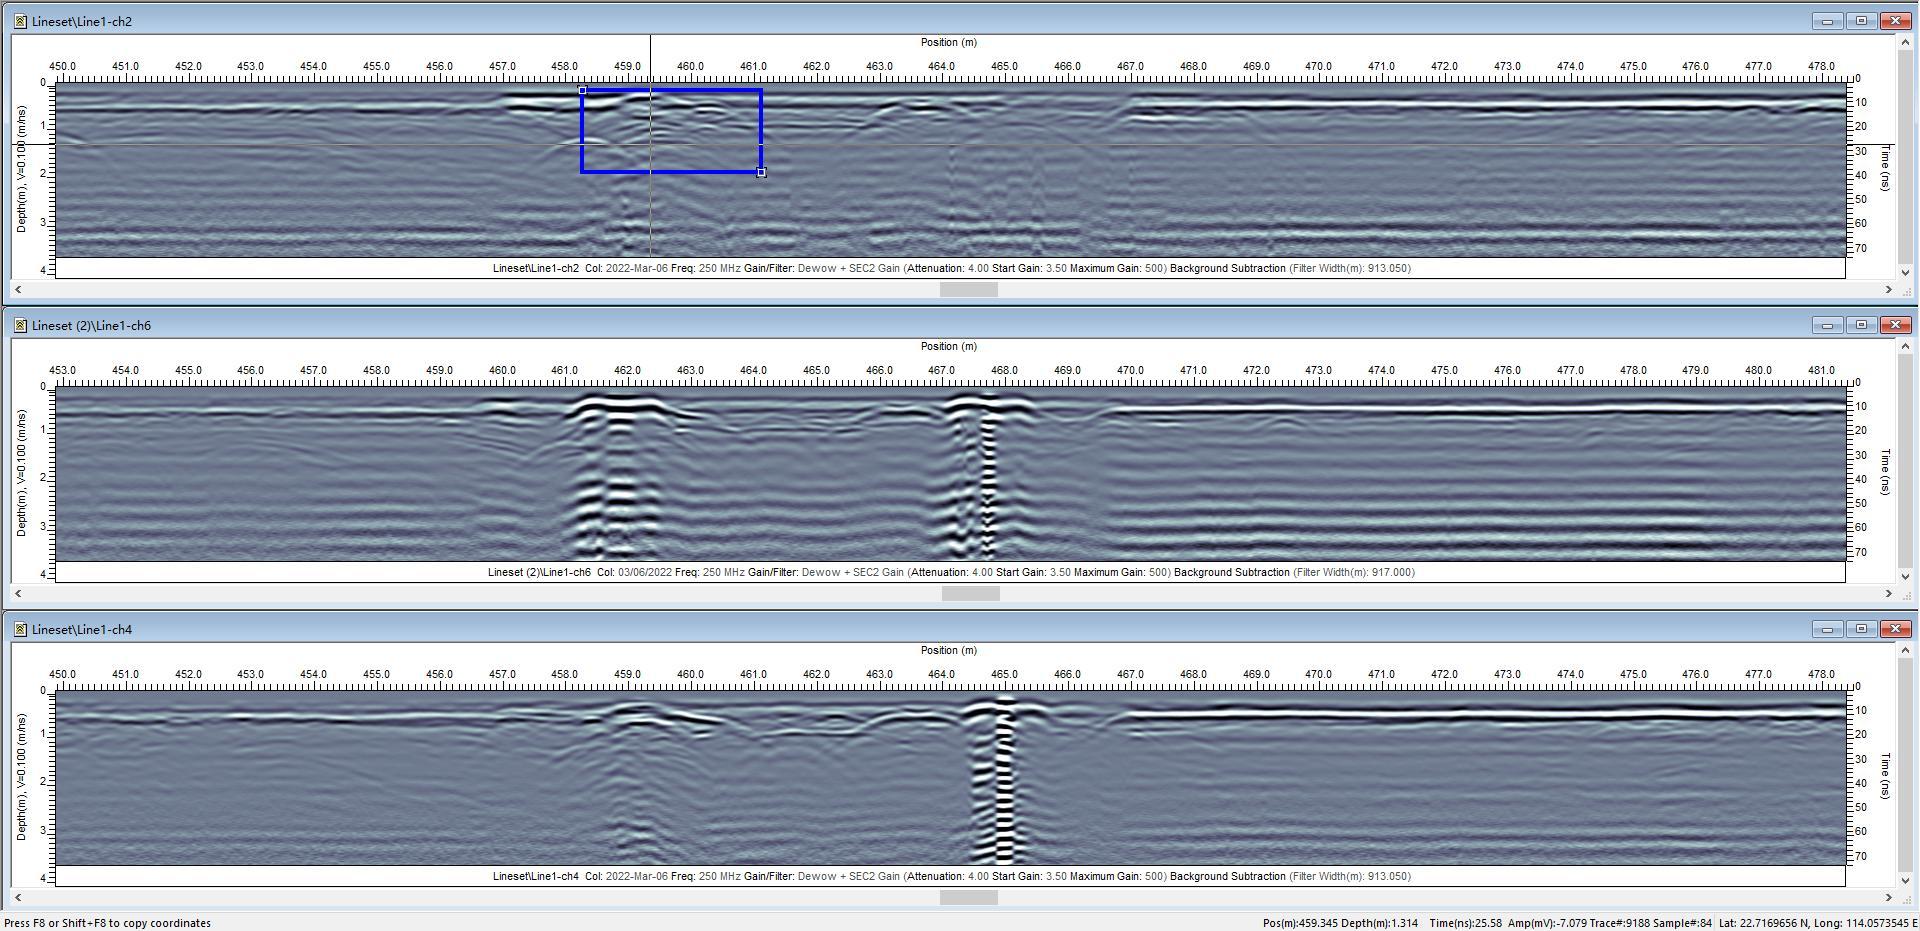Click the left scroll arrow in Line1-ch6 window
This screenshot has height=931, width=1920.
coord(19,593)
